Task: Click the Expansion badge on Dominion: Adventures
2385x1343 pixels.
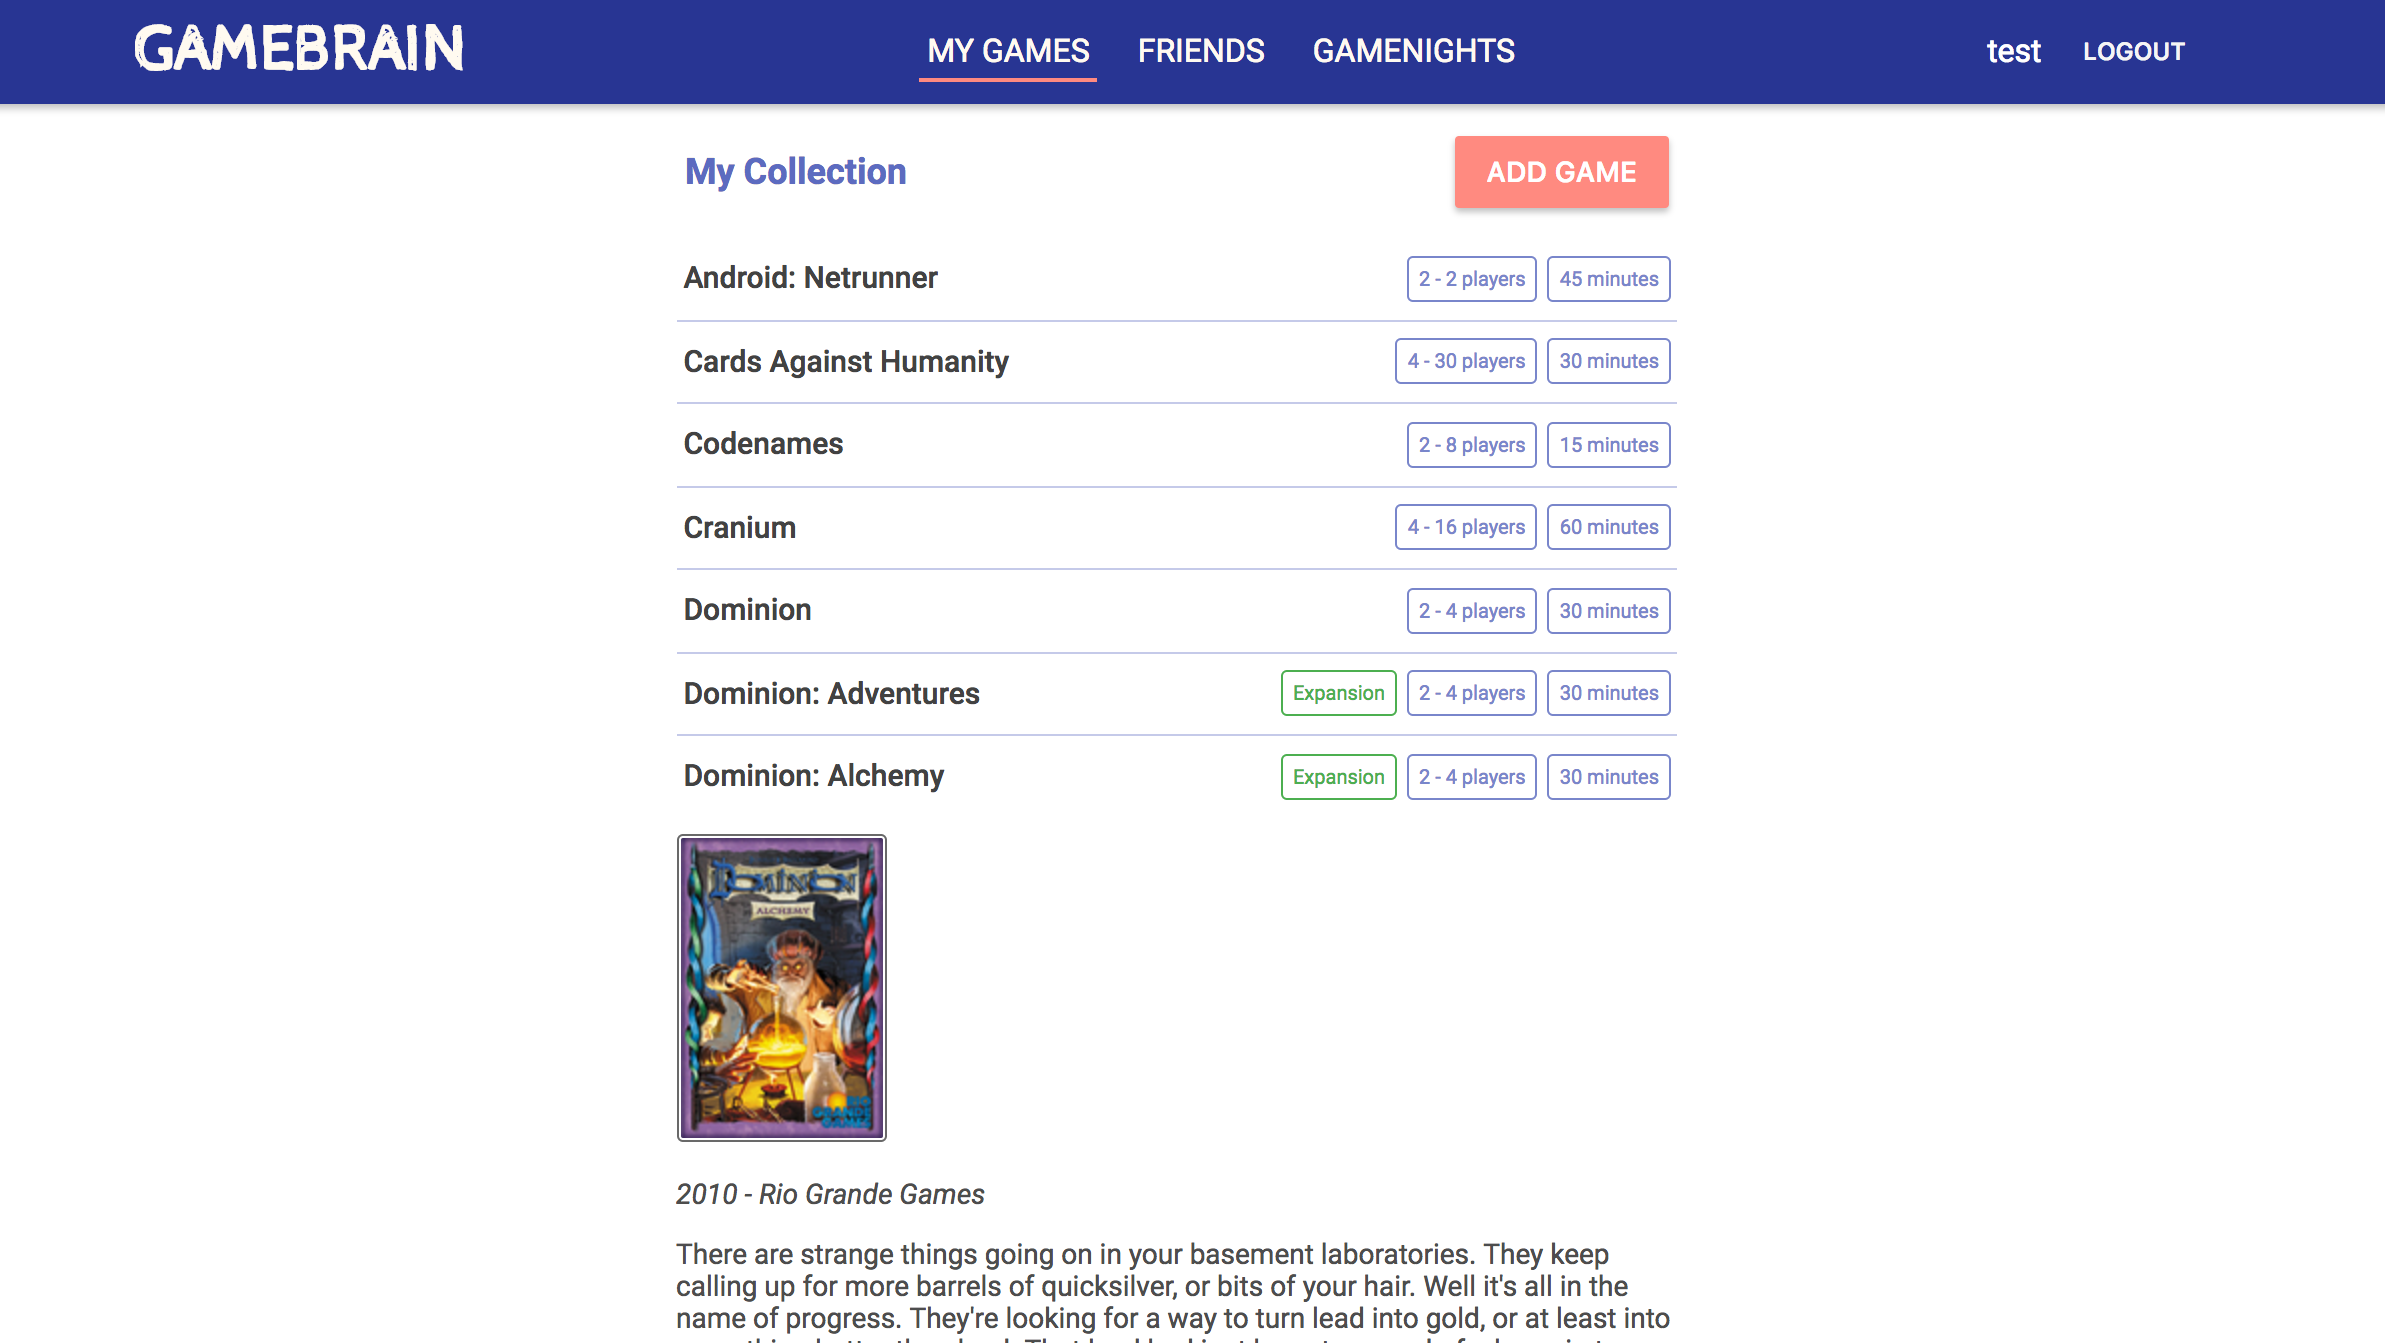Action: pyautogui.click(x=1337, y=693)
